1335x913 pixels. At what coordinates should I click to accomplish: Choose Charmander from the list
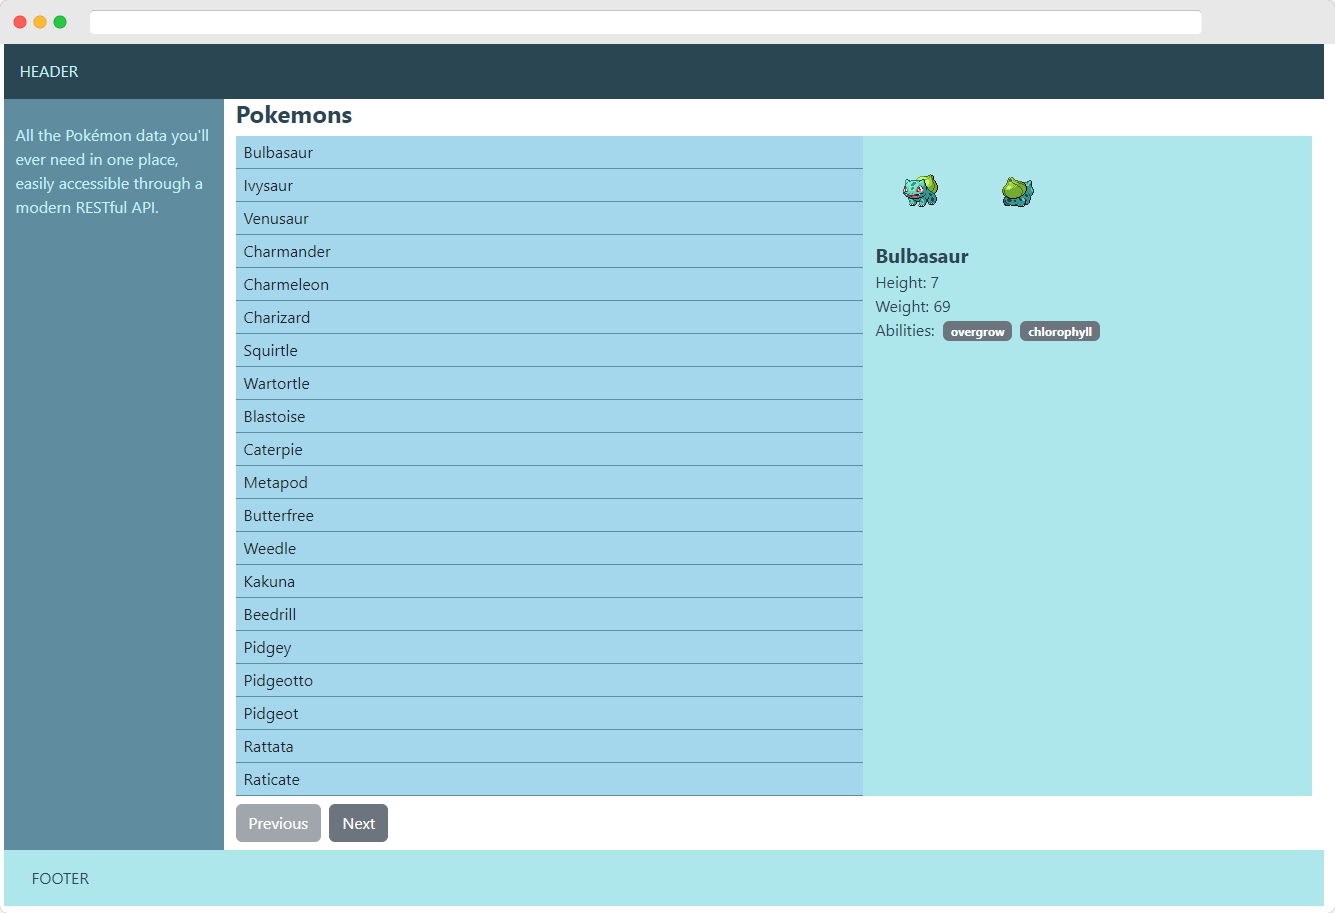(x=549, y=252)
